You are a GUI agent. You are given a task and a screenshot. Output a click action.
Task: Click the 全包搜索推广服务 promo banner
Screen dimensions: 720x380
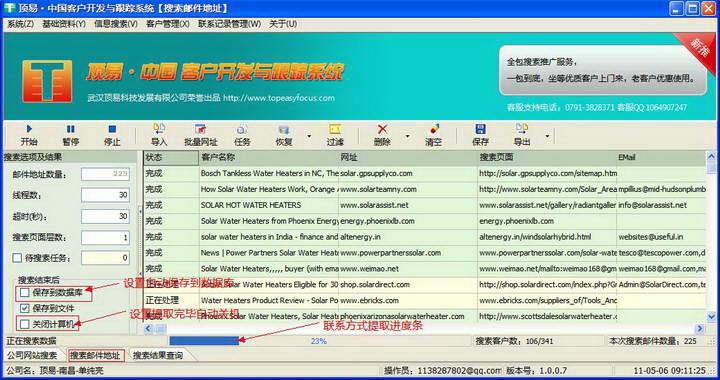pos(603,70)
